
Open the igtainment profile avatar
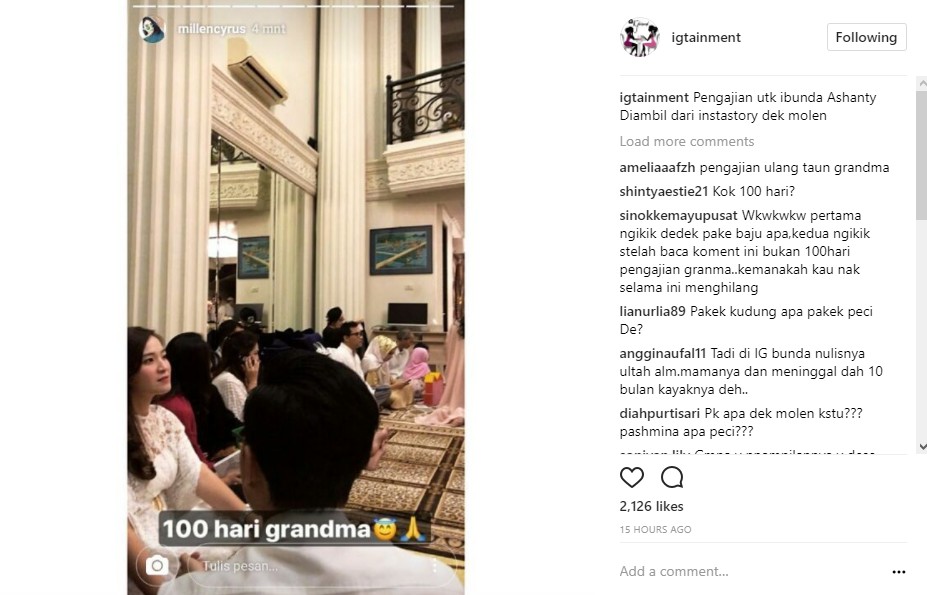coord(640,37)
